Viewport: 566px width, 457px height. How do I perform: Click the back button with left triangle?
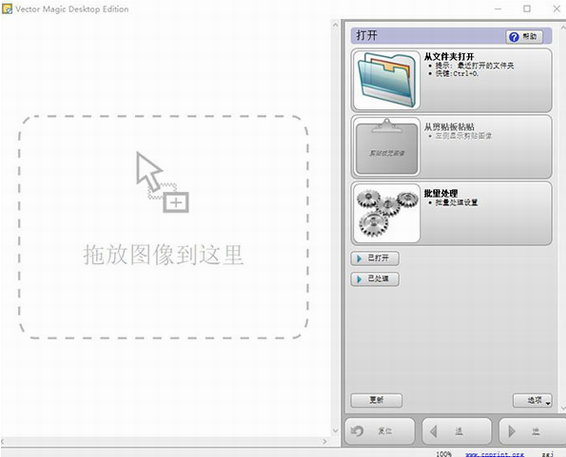tap(457, 431)
